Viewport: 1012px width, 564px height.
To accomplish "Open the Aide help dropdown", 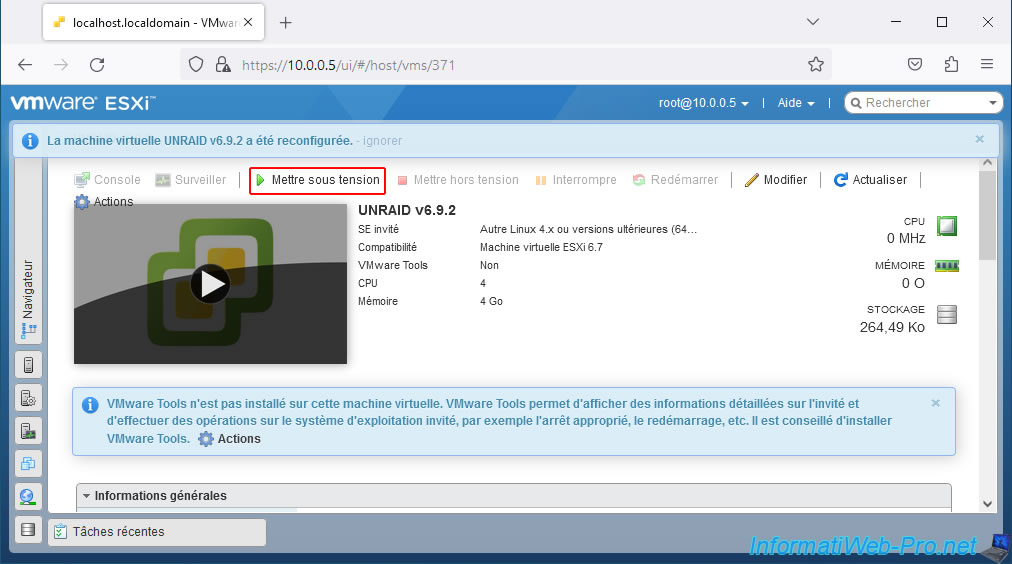I will pyautogui.click(x=796, y=103).
